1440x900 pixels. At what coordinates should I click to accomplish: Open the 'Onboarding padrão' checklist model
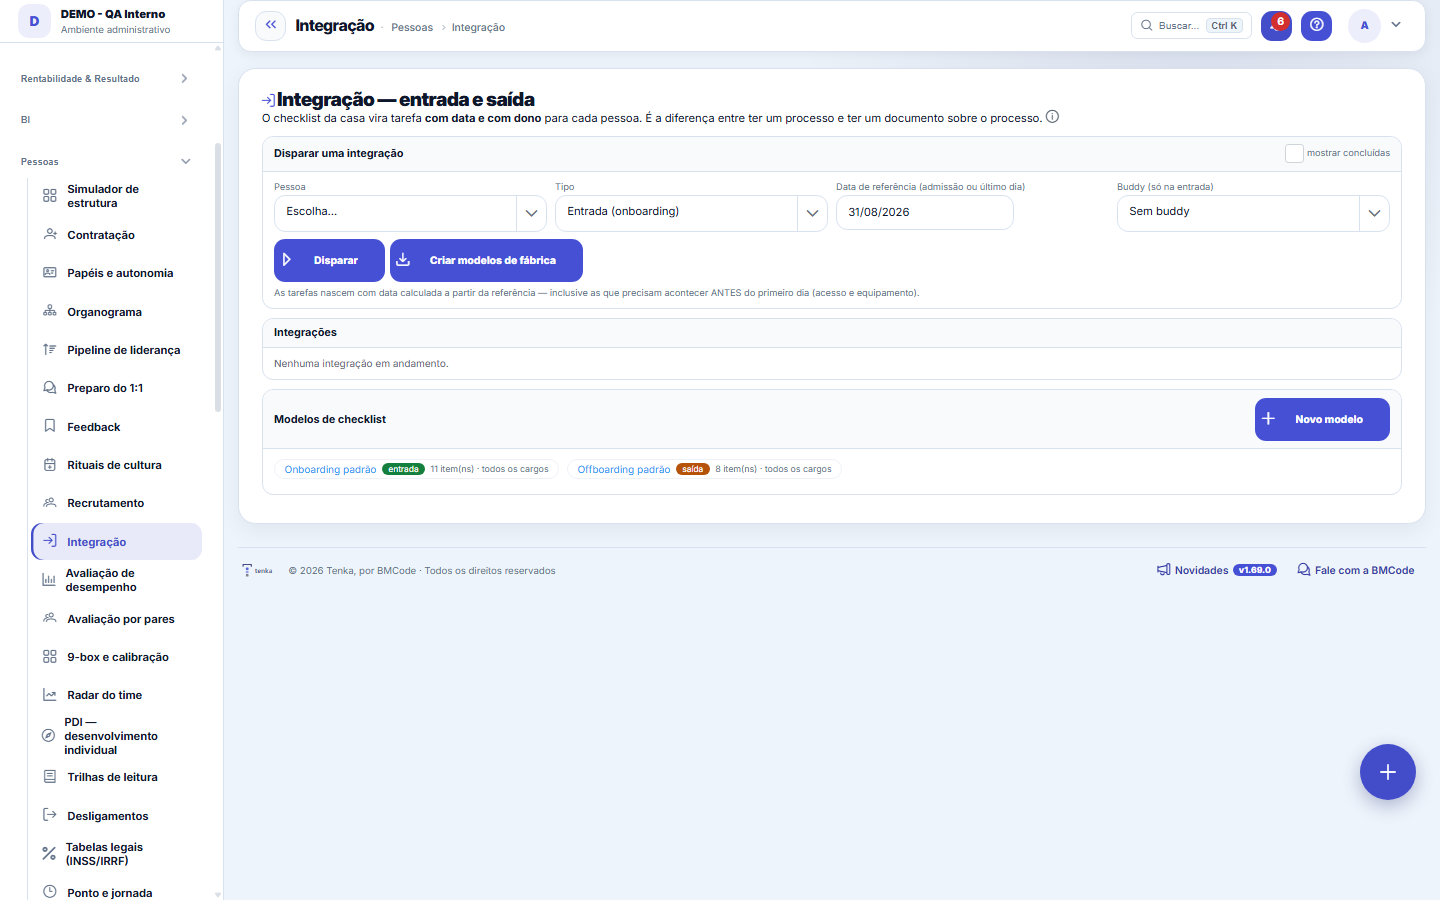coord(330,469)
